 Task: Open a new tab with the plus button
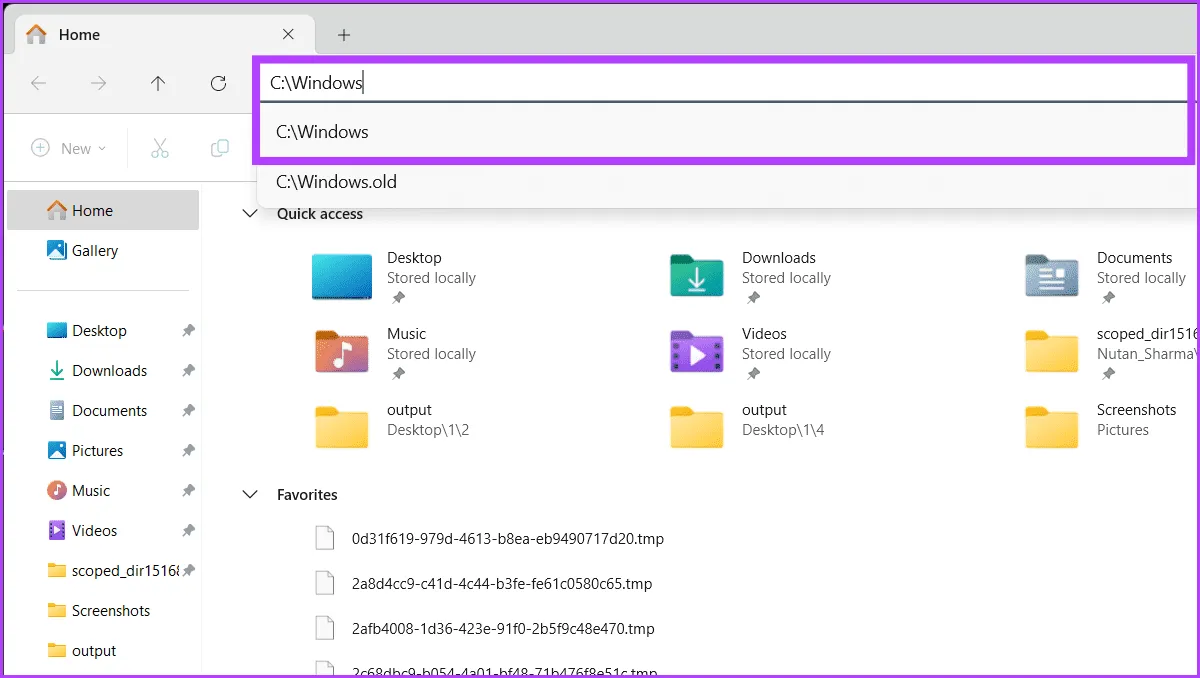point(344,33)
